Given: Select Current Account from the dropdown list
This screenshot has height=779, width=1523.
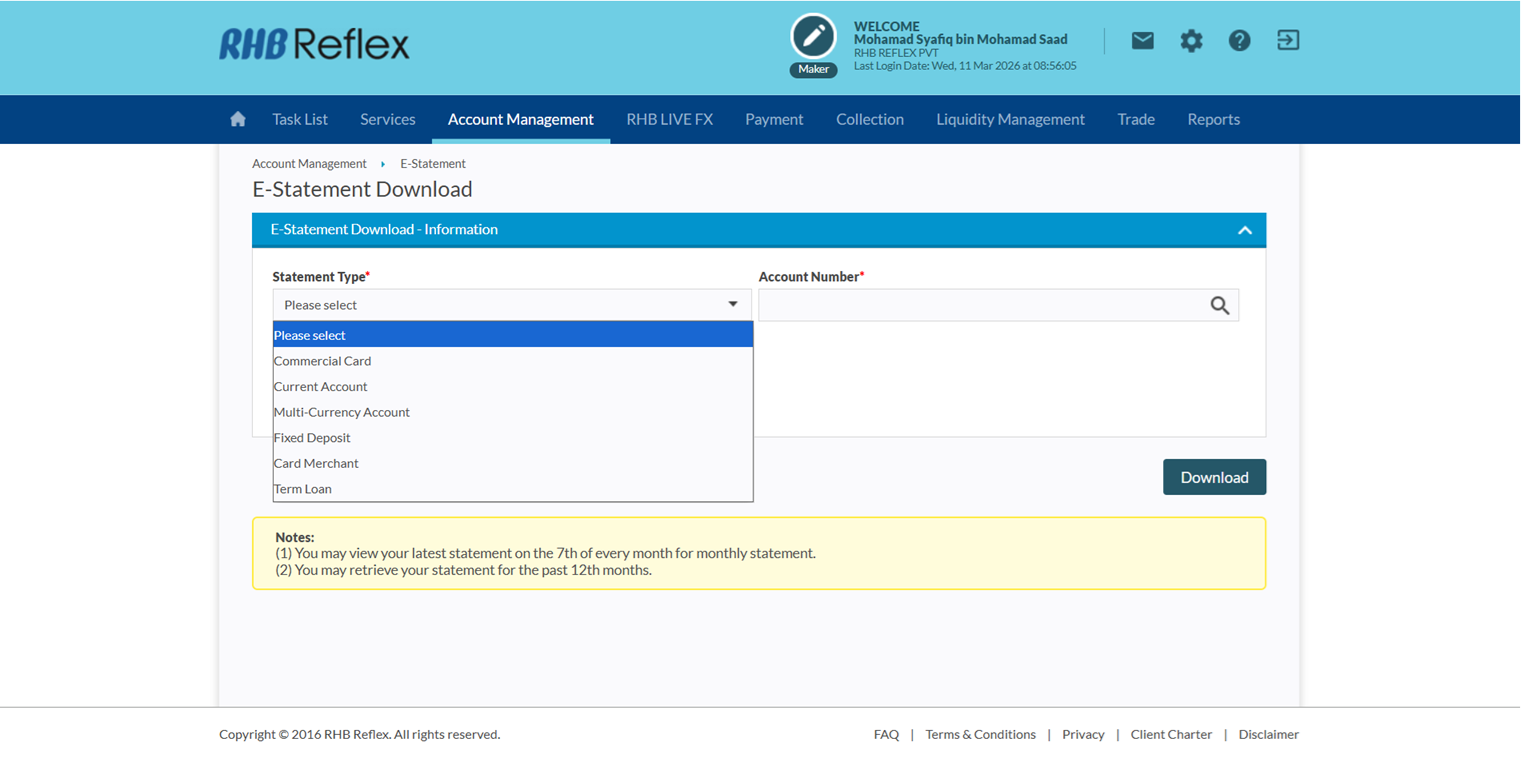Looking at the screenshot, I should 321,387.
